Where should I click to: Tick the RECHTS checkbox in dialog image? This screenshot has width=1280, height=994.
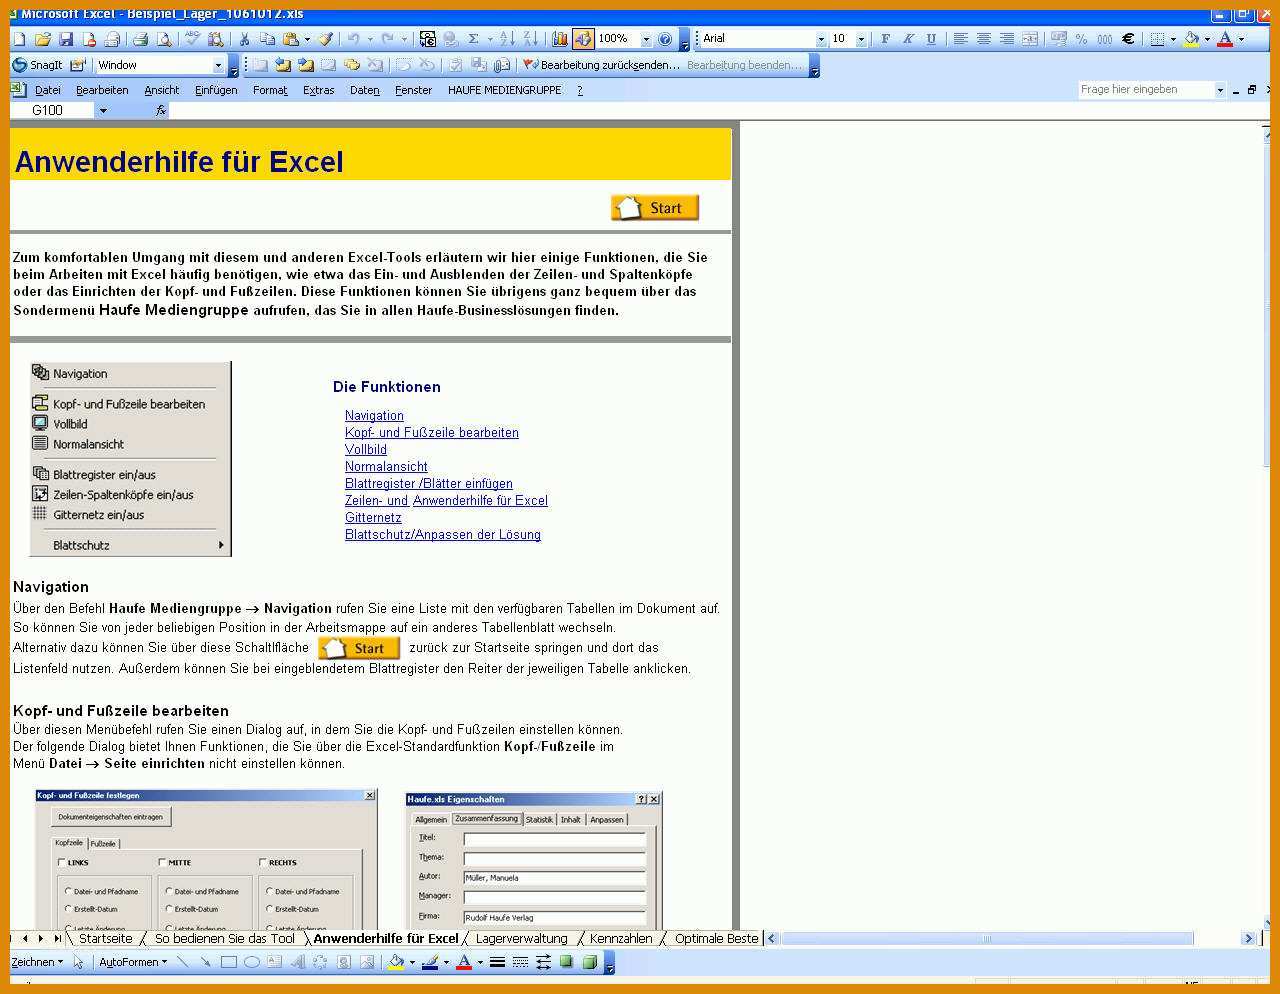click(x=263, y=862)
